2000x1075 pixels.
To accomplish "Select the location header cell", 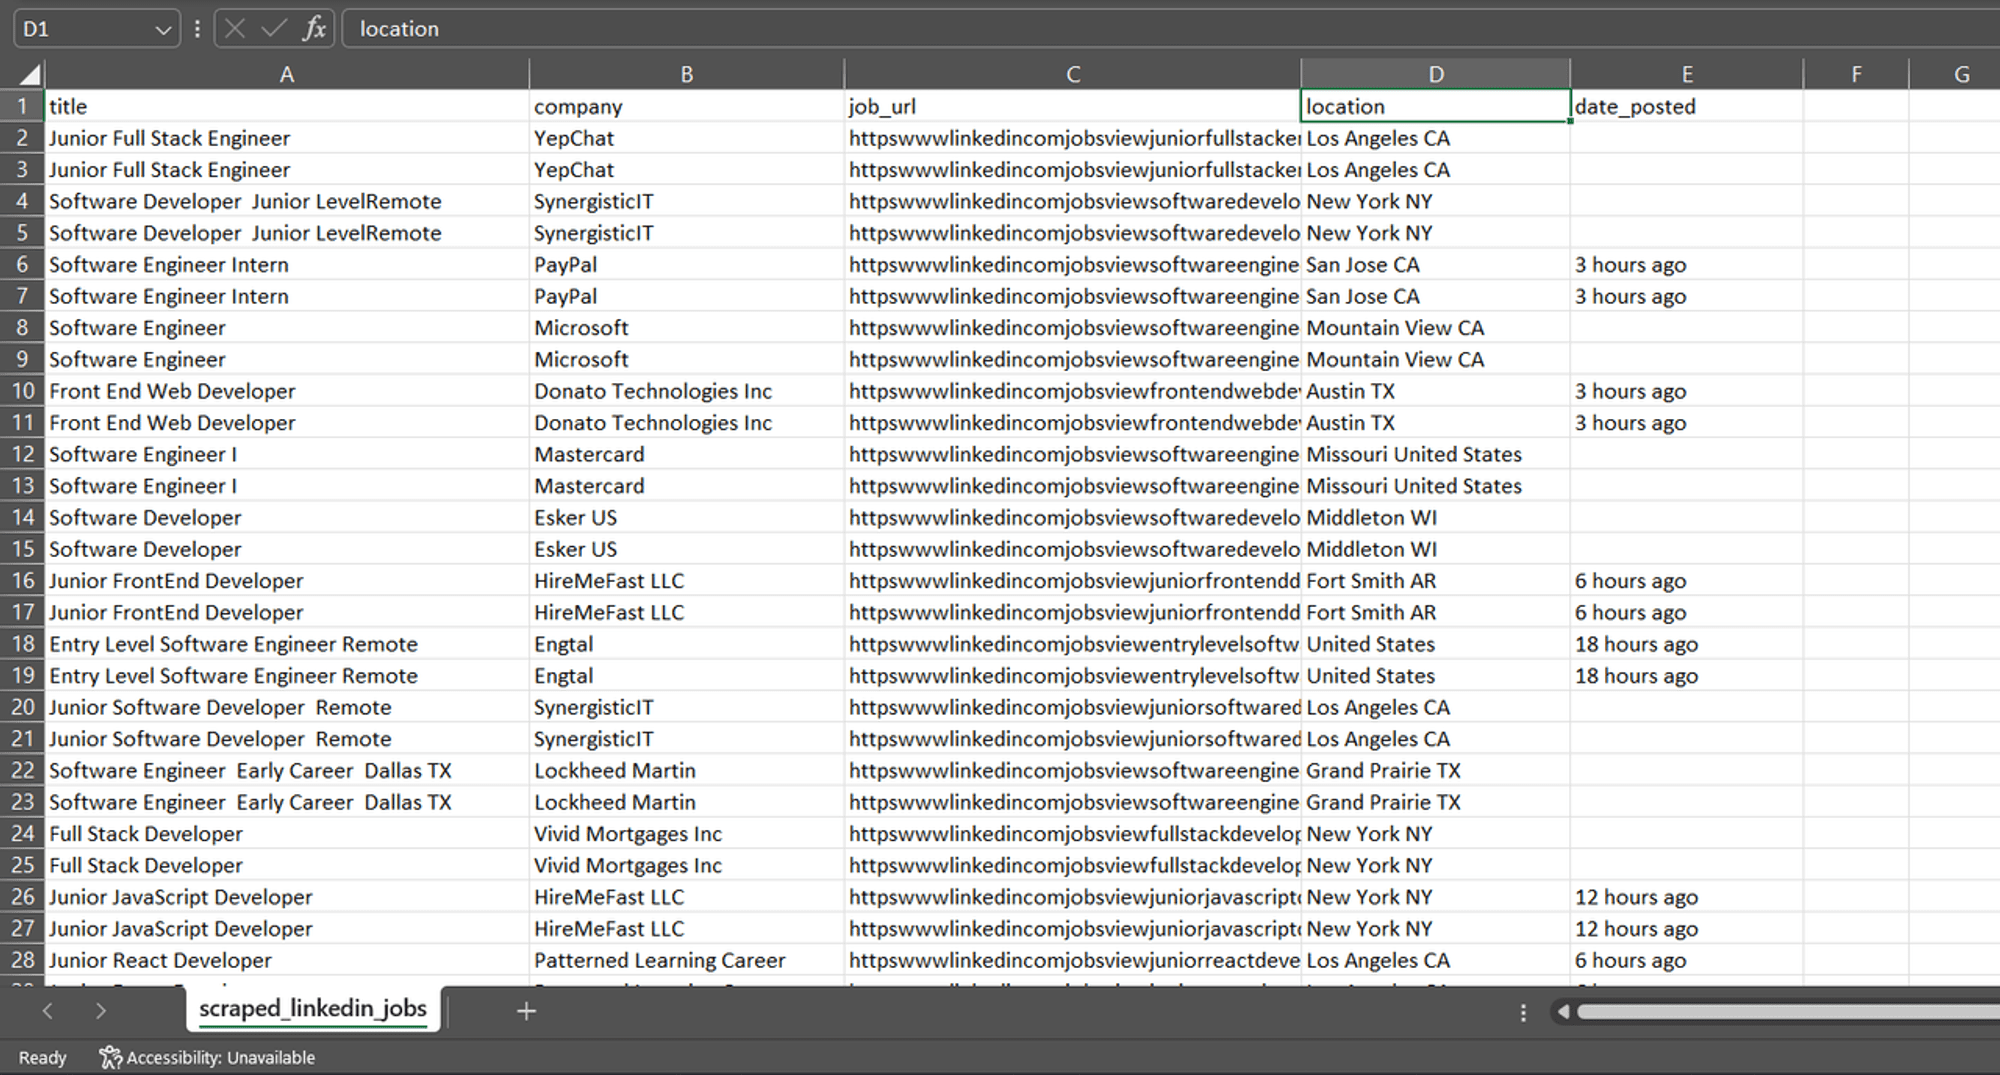I will 1434,106.
